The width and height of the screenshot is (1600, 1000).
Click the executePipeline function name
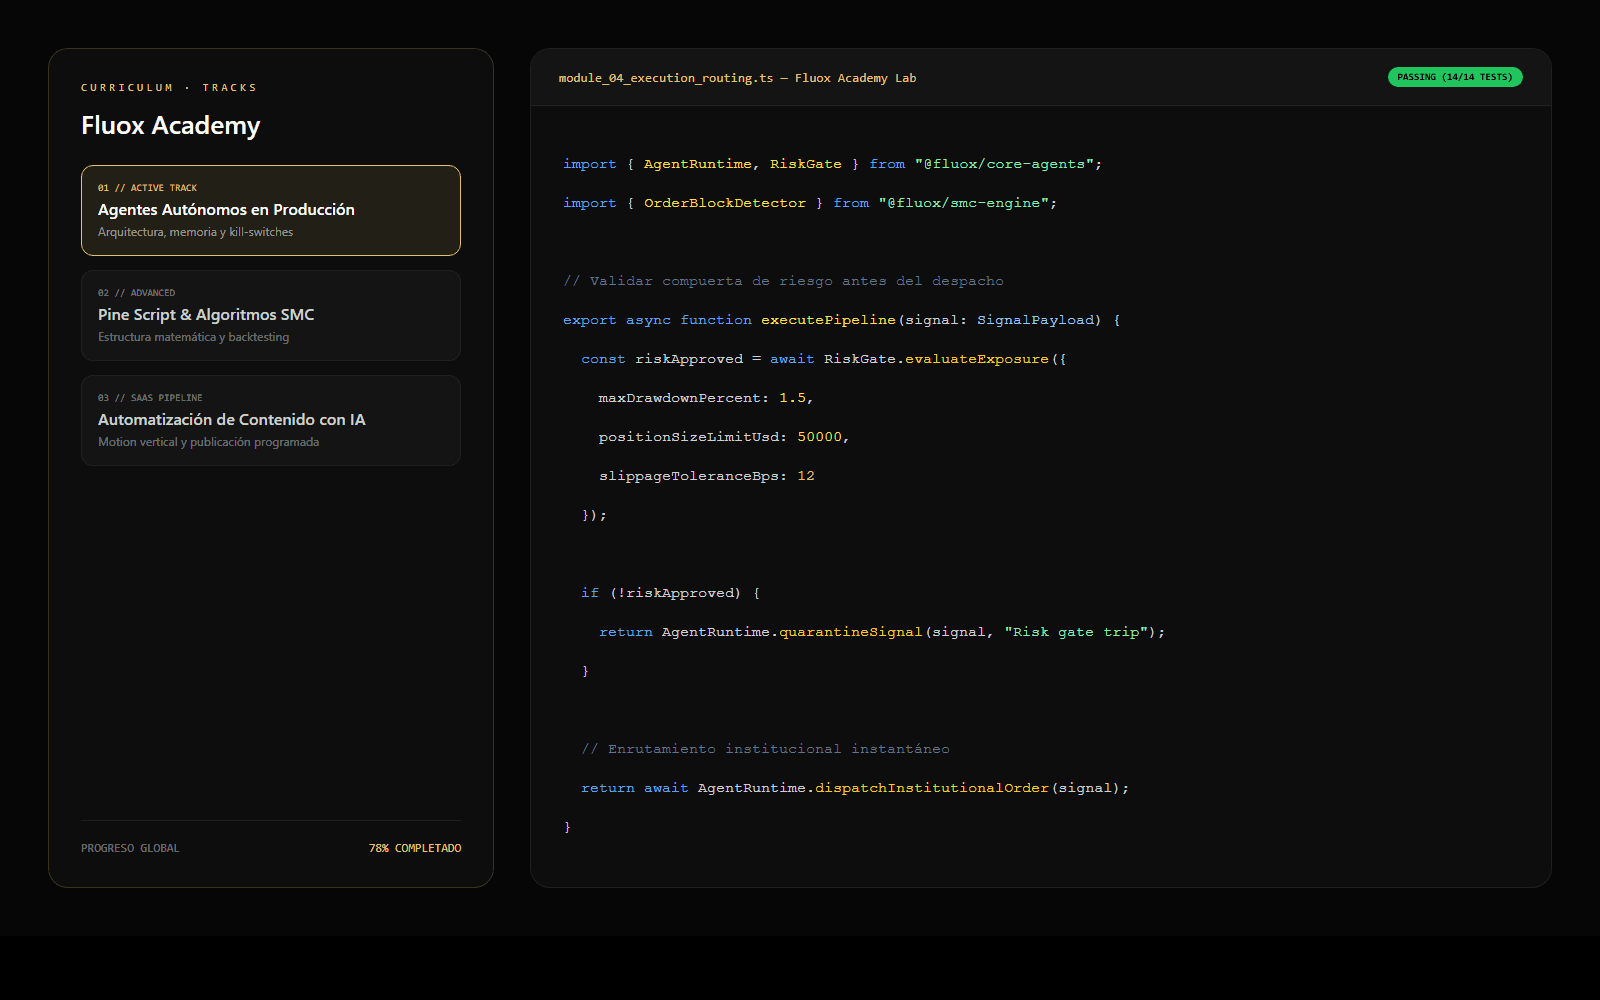tap(828, 320)
